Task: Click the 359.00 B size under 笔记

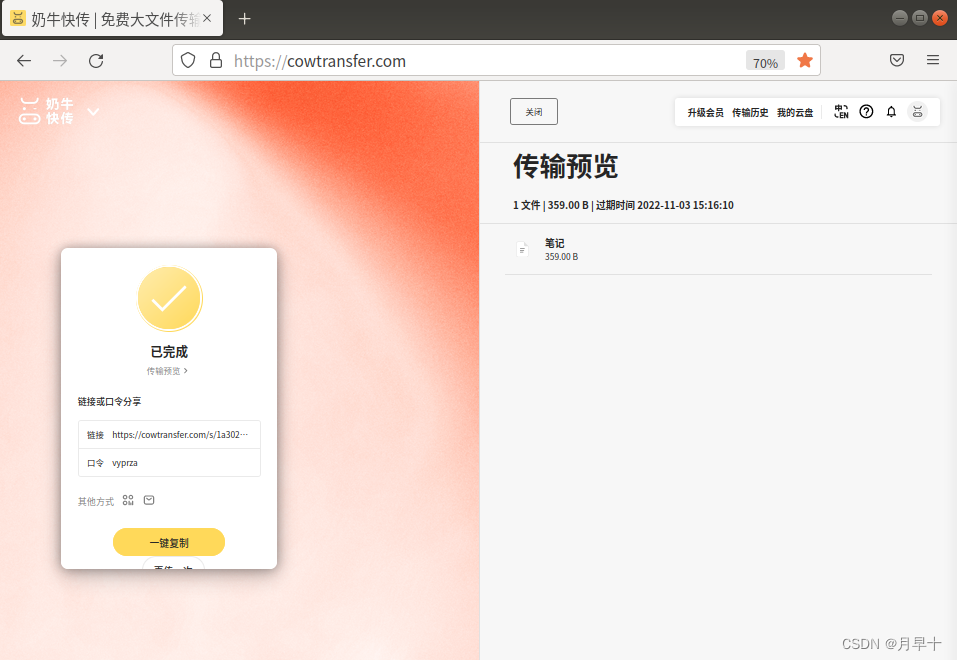Action: click(x=562, y=257)
